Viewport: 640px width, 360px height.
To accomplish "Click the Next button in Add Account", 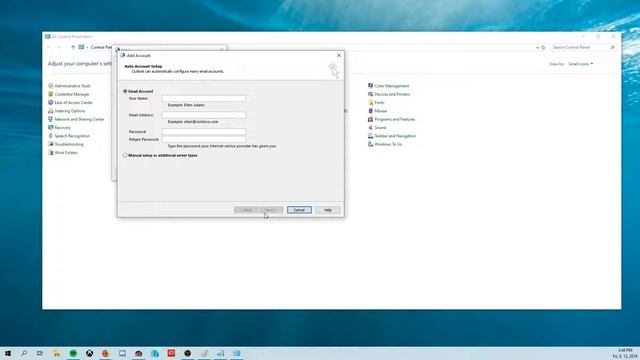I will click(x=271, y=210).
